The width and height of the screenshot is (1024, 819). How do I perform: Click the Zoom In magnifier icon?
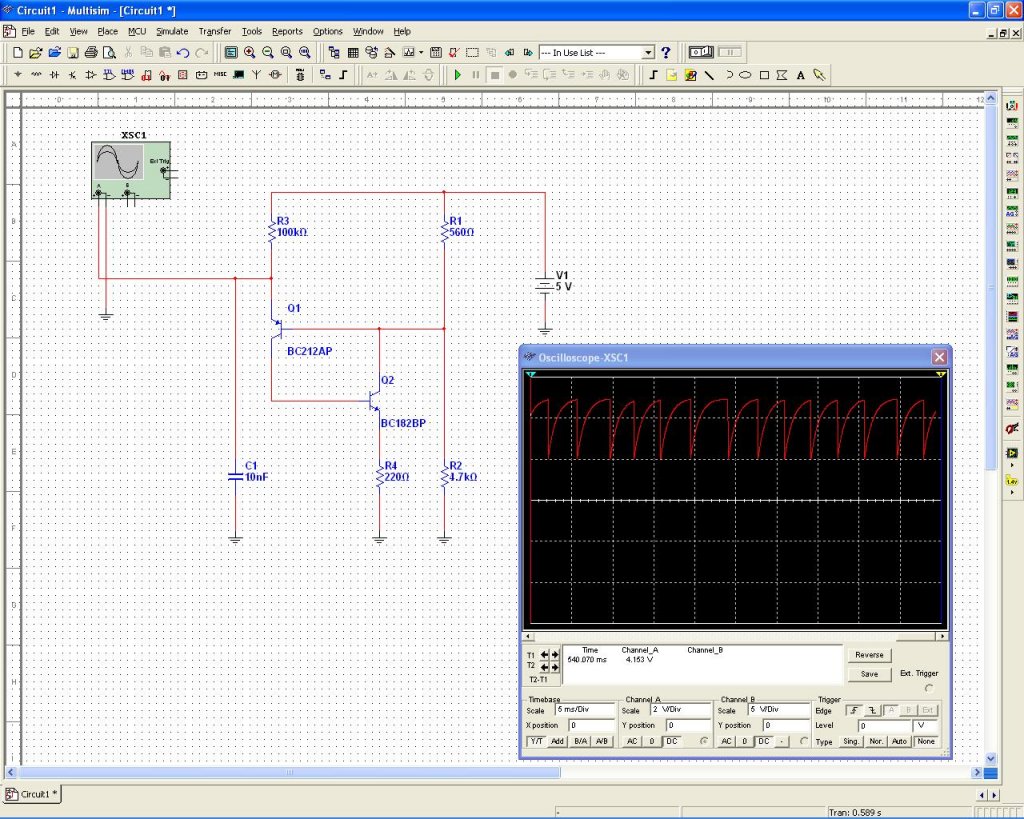click(x=250, y=52)
